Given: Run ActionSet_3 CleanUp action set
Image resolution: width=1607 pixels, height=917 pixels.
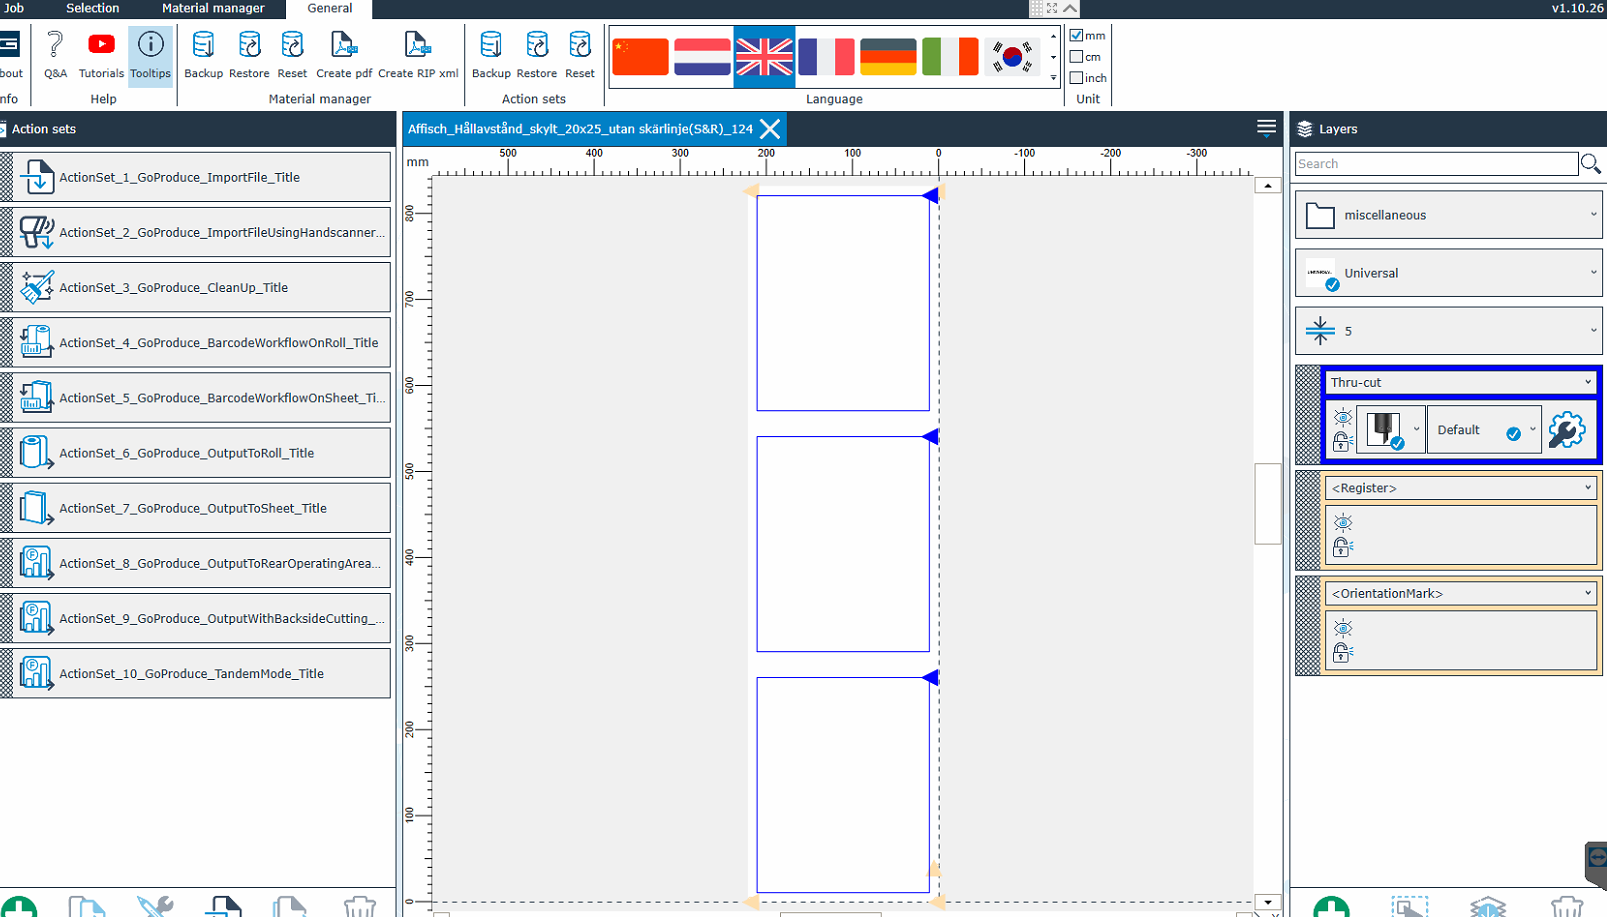Looking at the screenshot, I should coord(196,287).
